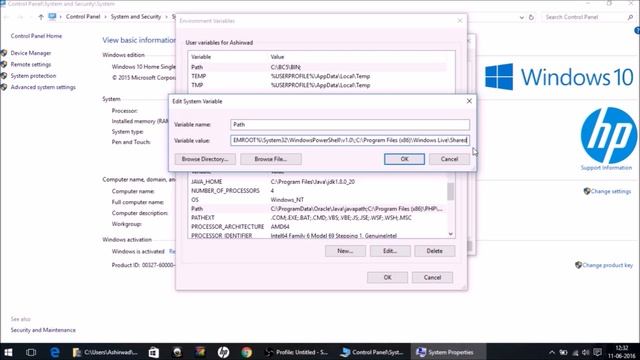Screen dimensions: 640x360
Task: Select the user variable Path row
Action: [318, 67]
